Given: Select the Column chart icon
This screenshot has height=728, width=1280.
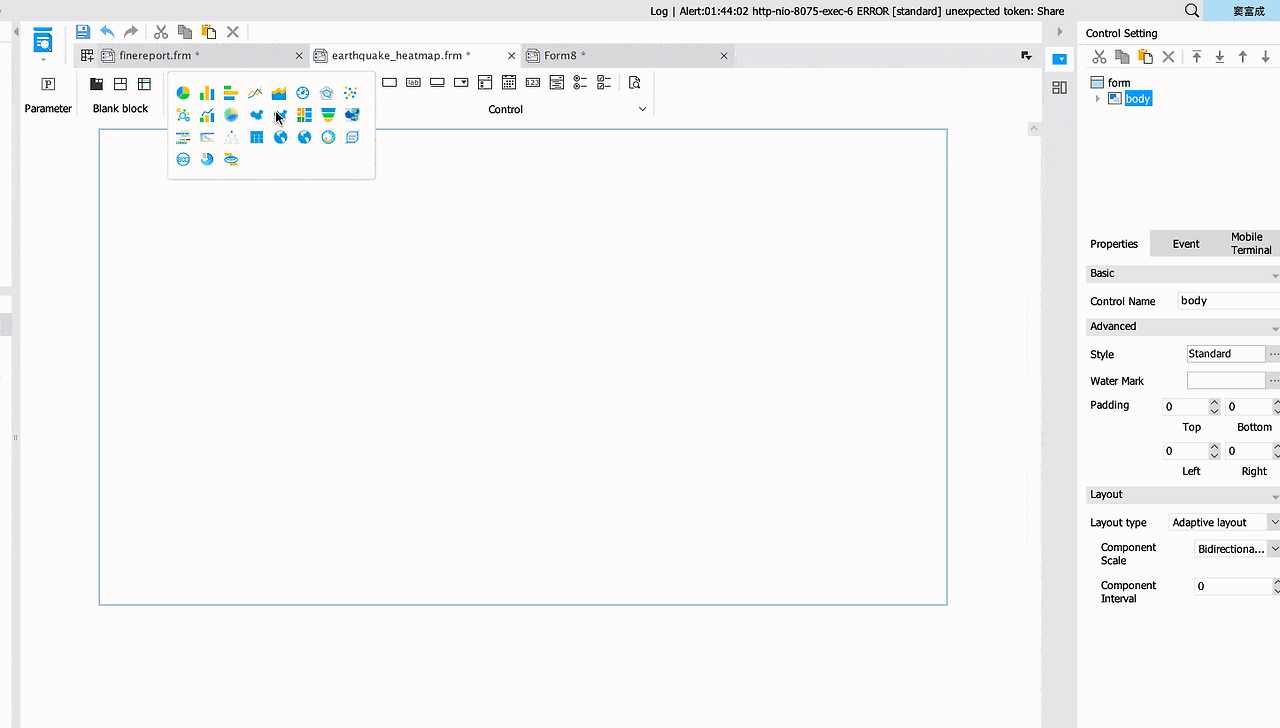Looking at the screenshot, I should coord(207,92).
